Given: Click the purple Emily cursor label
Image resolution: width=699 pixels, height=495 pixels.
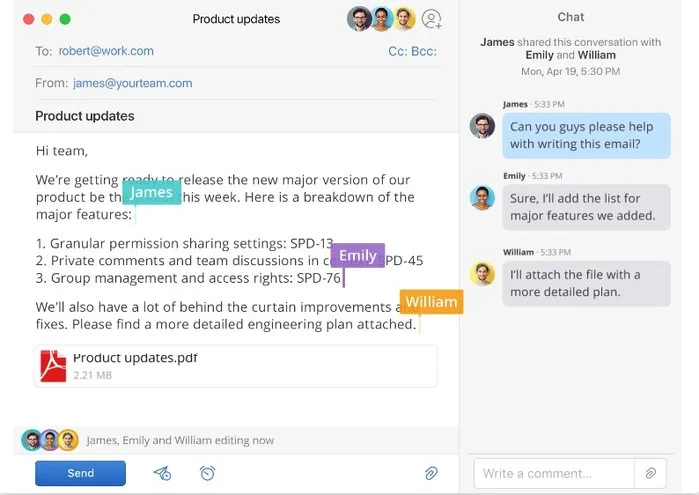Looking at the screenshot, I should coord(358,255).
